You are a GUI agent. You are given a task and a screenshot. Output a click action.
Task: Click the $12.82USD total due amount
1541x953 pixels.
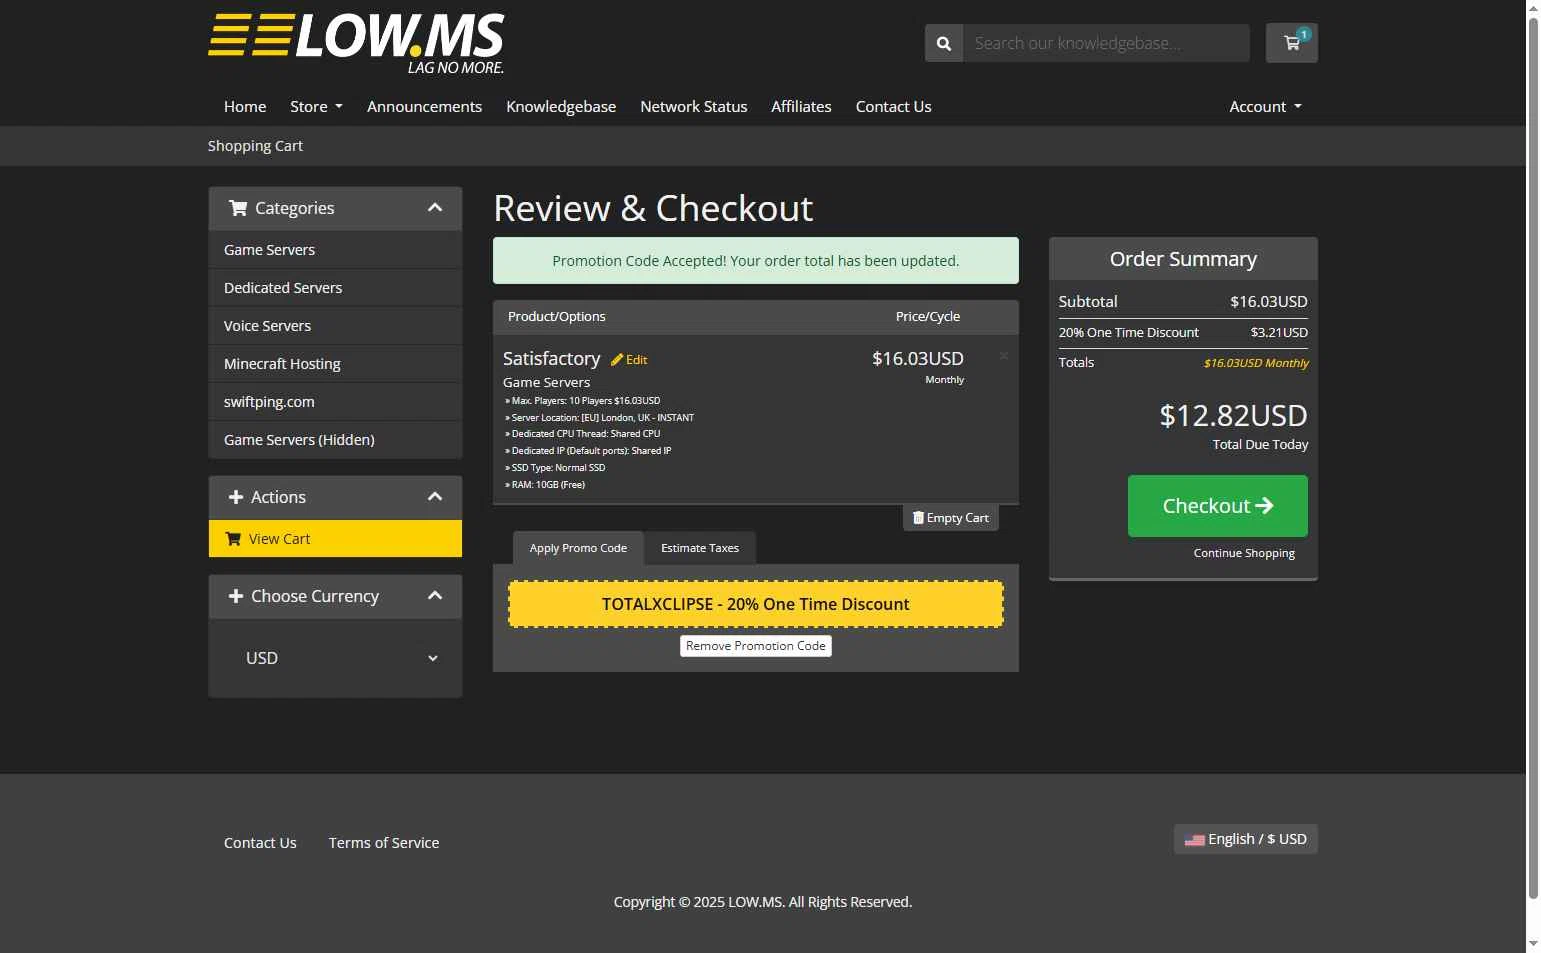1233,415
